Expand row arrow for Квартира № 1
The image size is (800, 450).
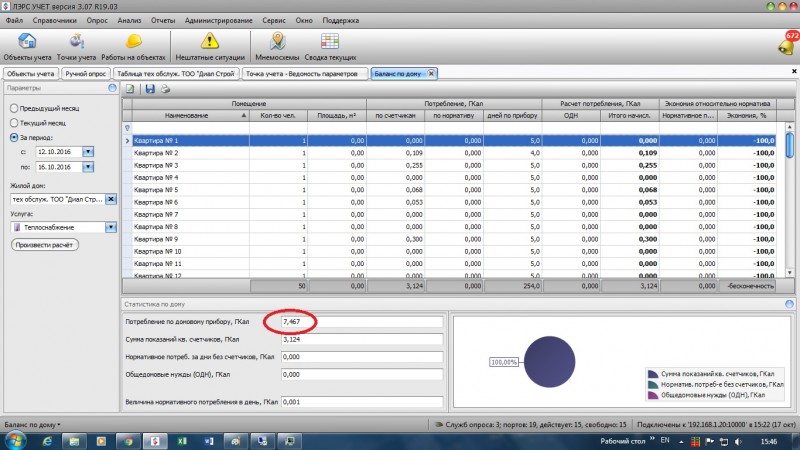(127, 140)
